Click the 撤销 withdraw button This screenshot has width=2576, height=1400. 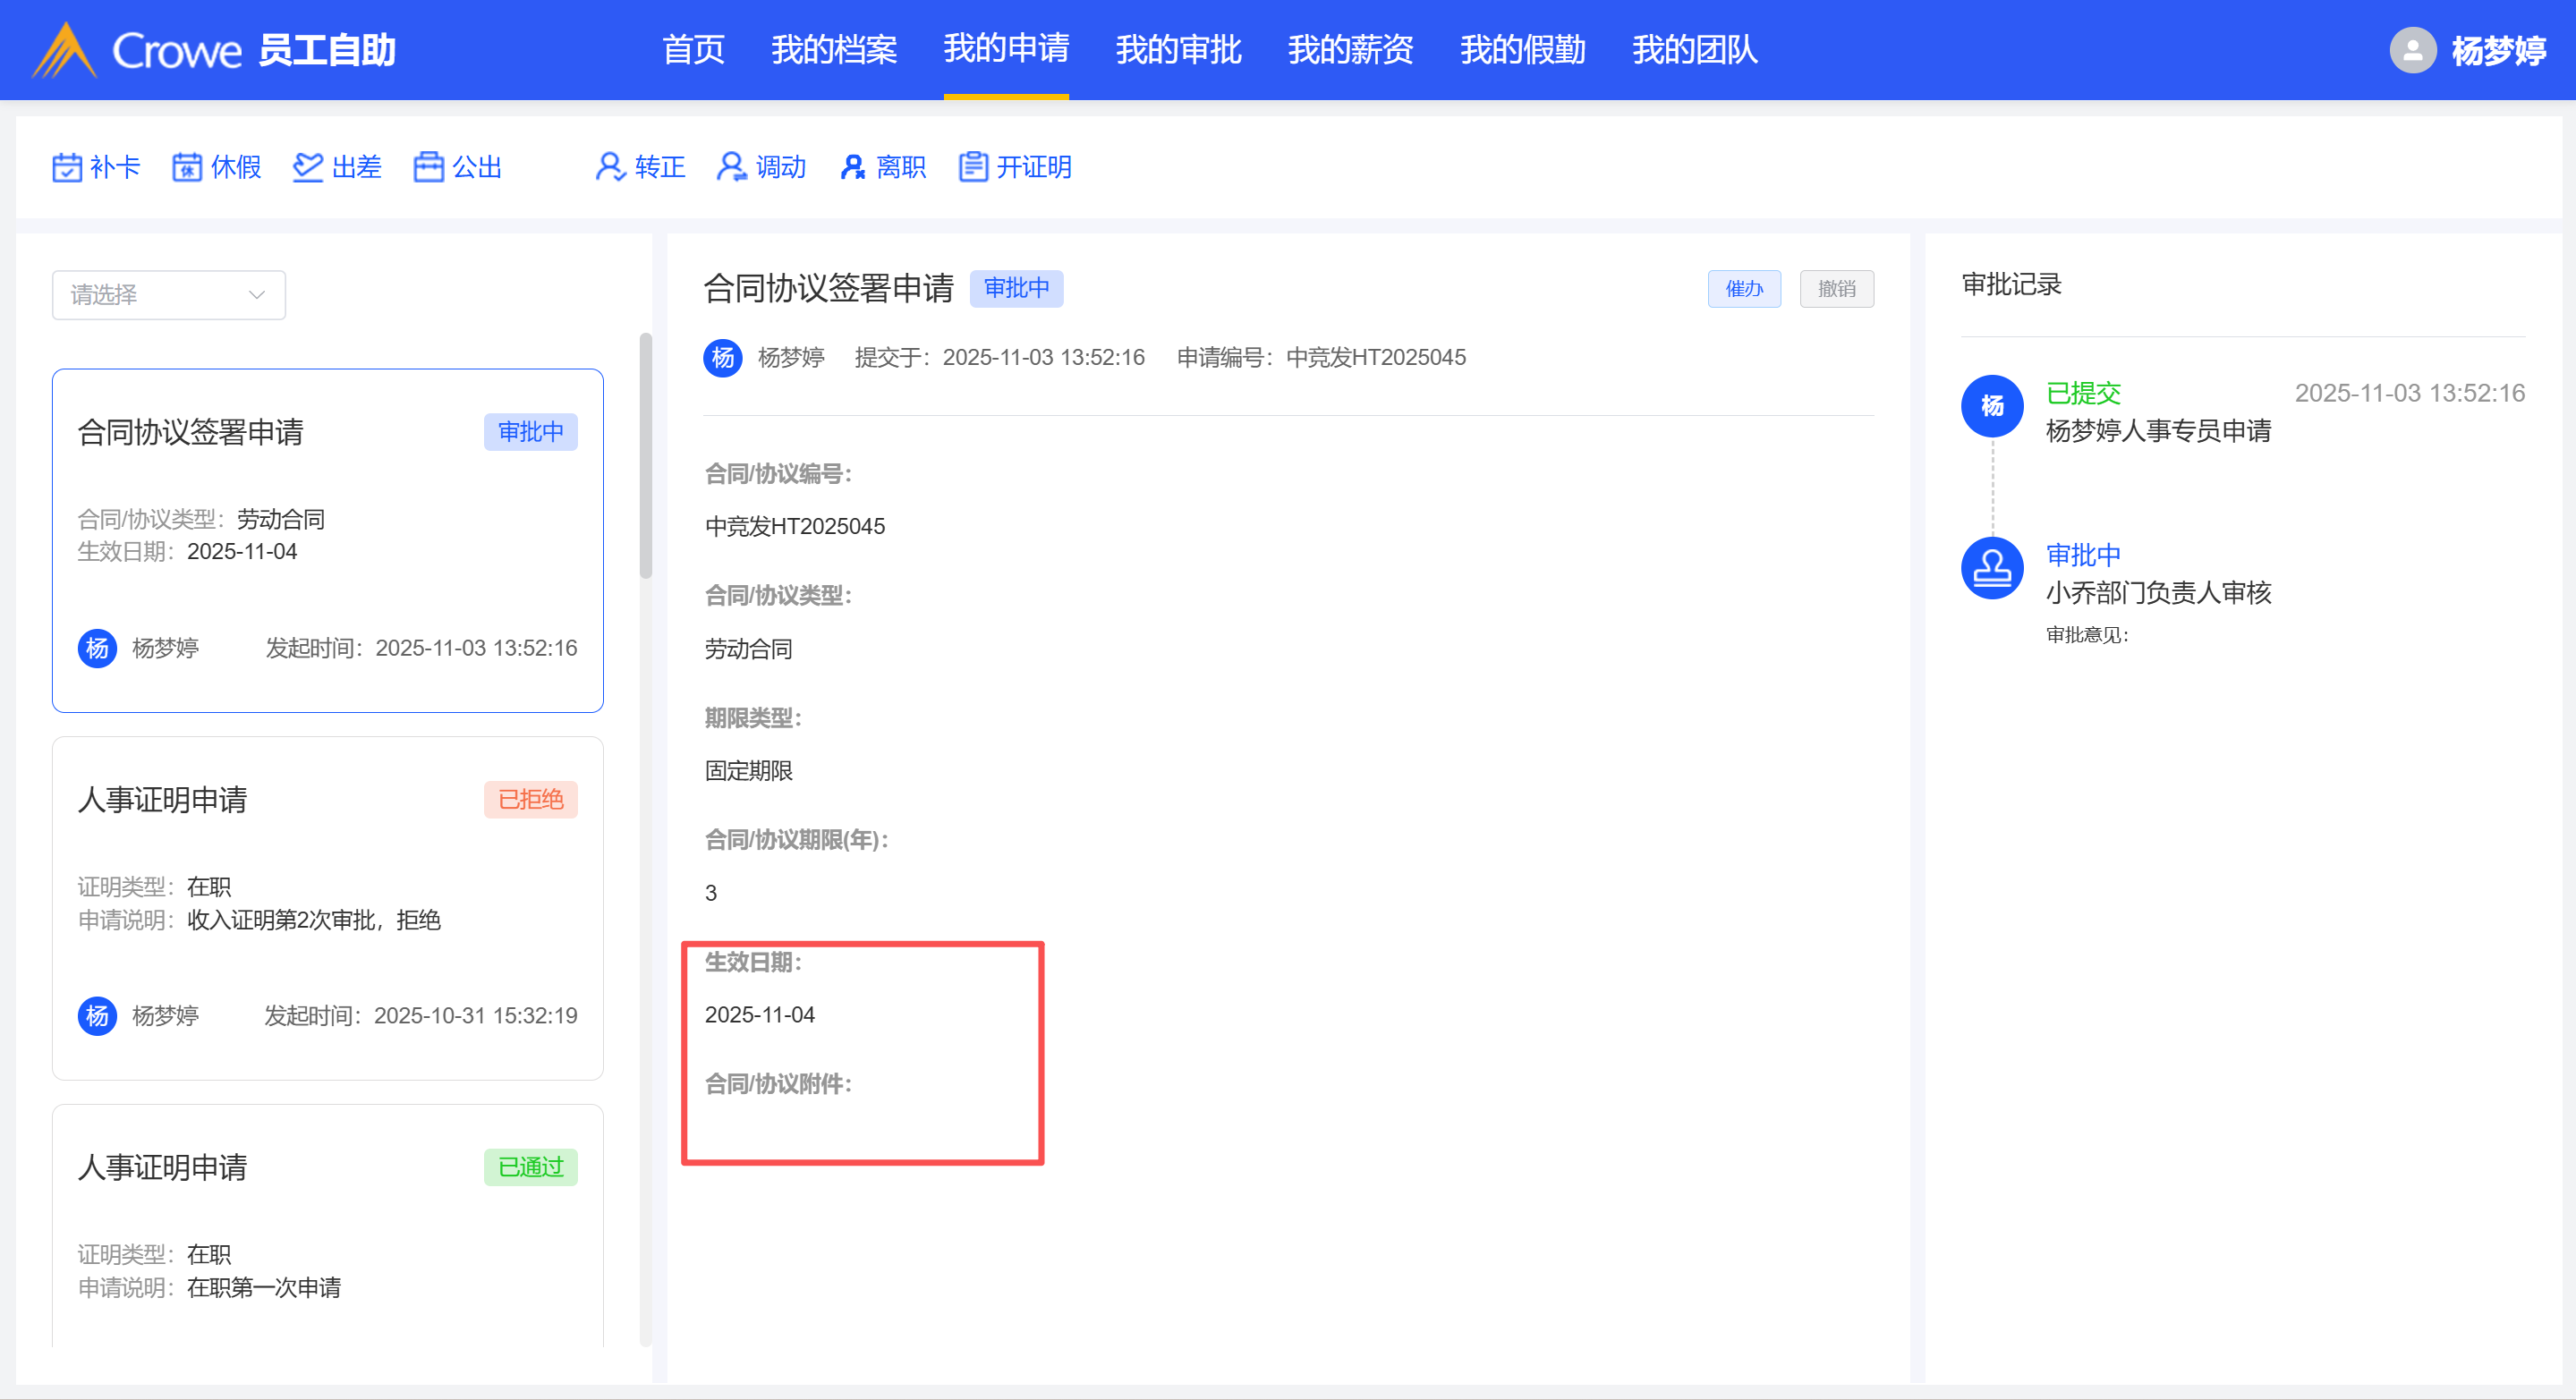[1836, 289]
